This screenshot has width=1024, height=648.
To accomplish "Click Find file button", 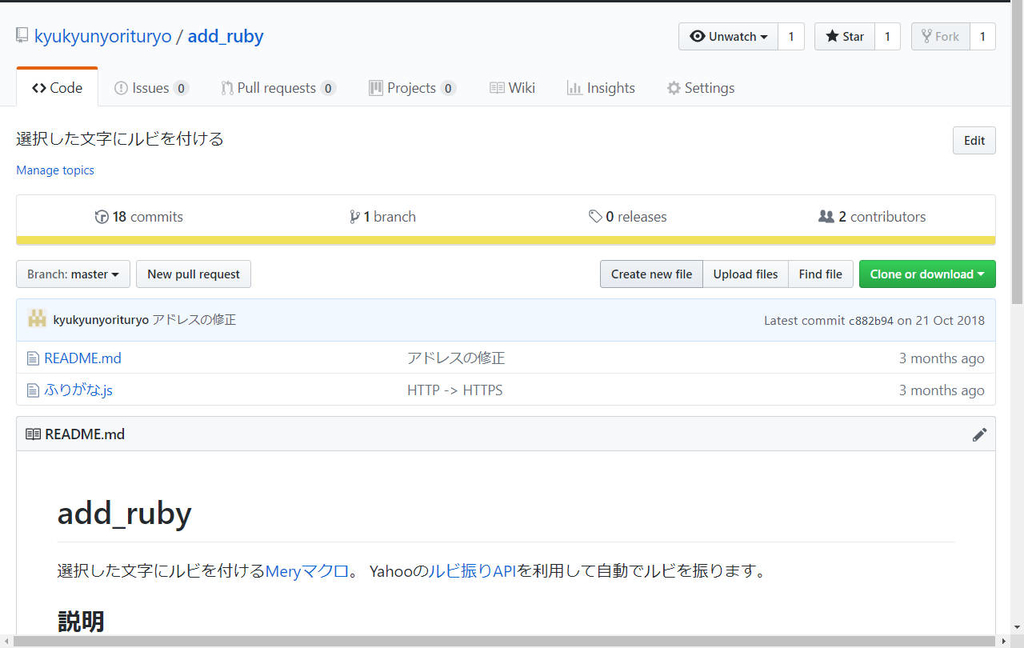I will [x=820, y=274].
